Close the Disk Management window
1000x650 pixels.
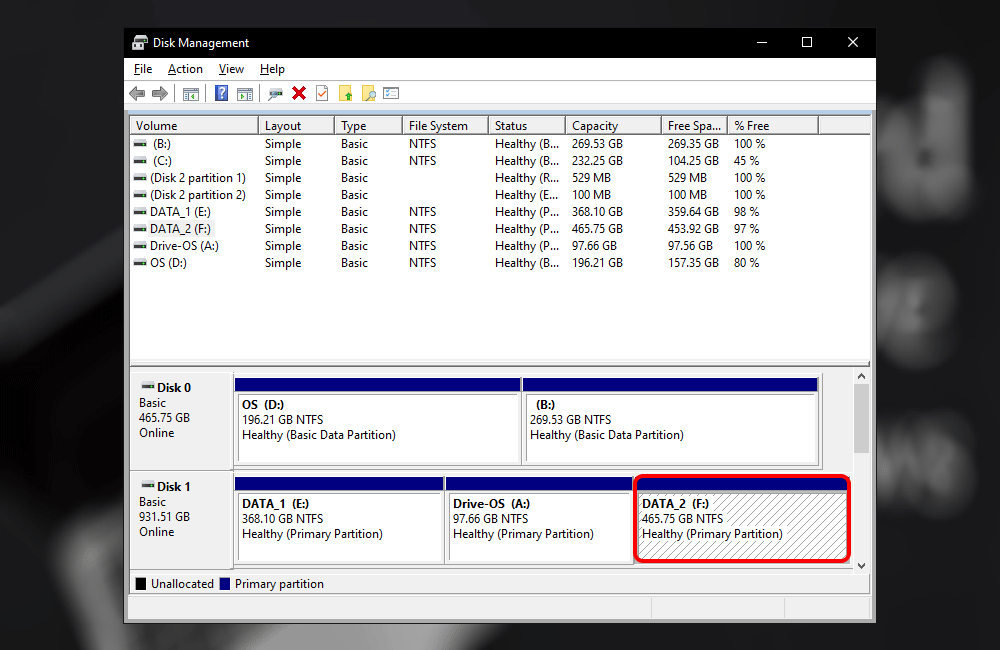pos(853,43)
